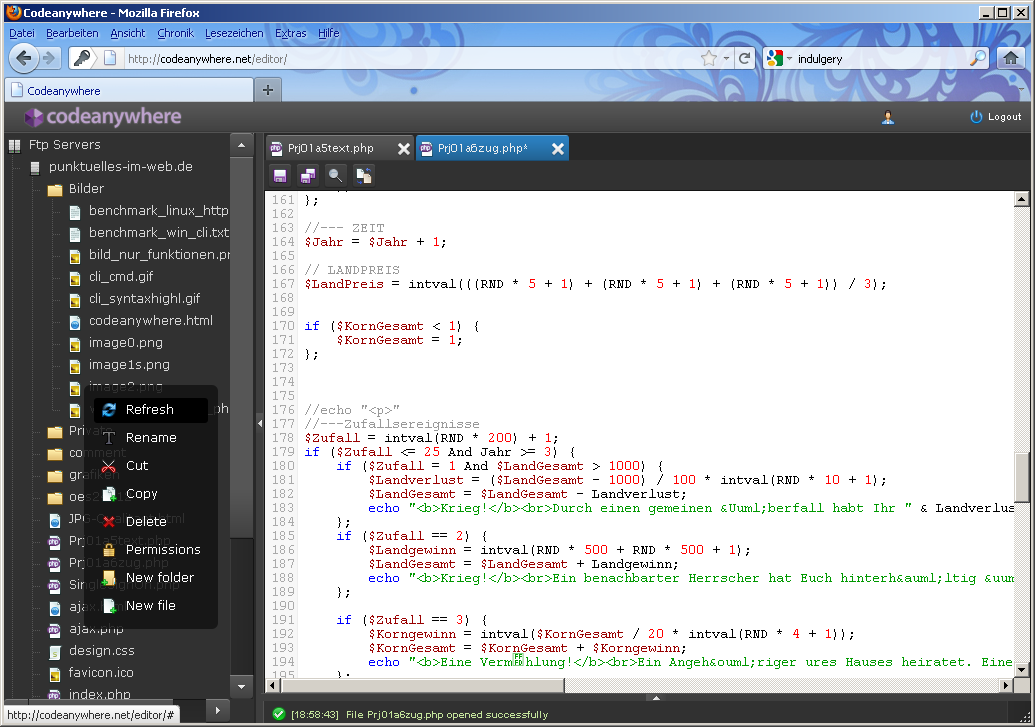The height and width of the screenshot is (727, 1035).
Task: Choose Cut from the context menu
Action: point(150,466)
